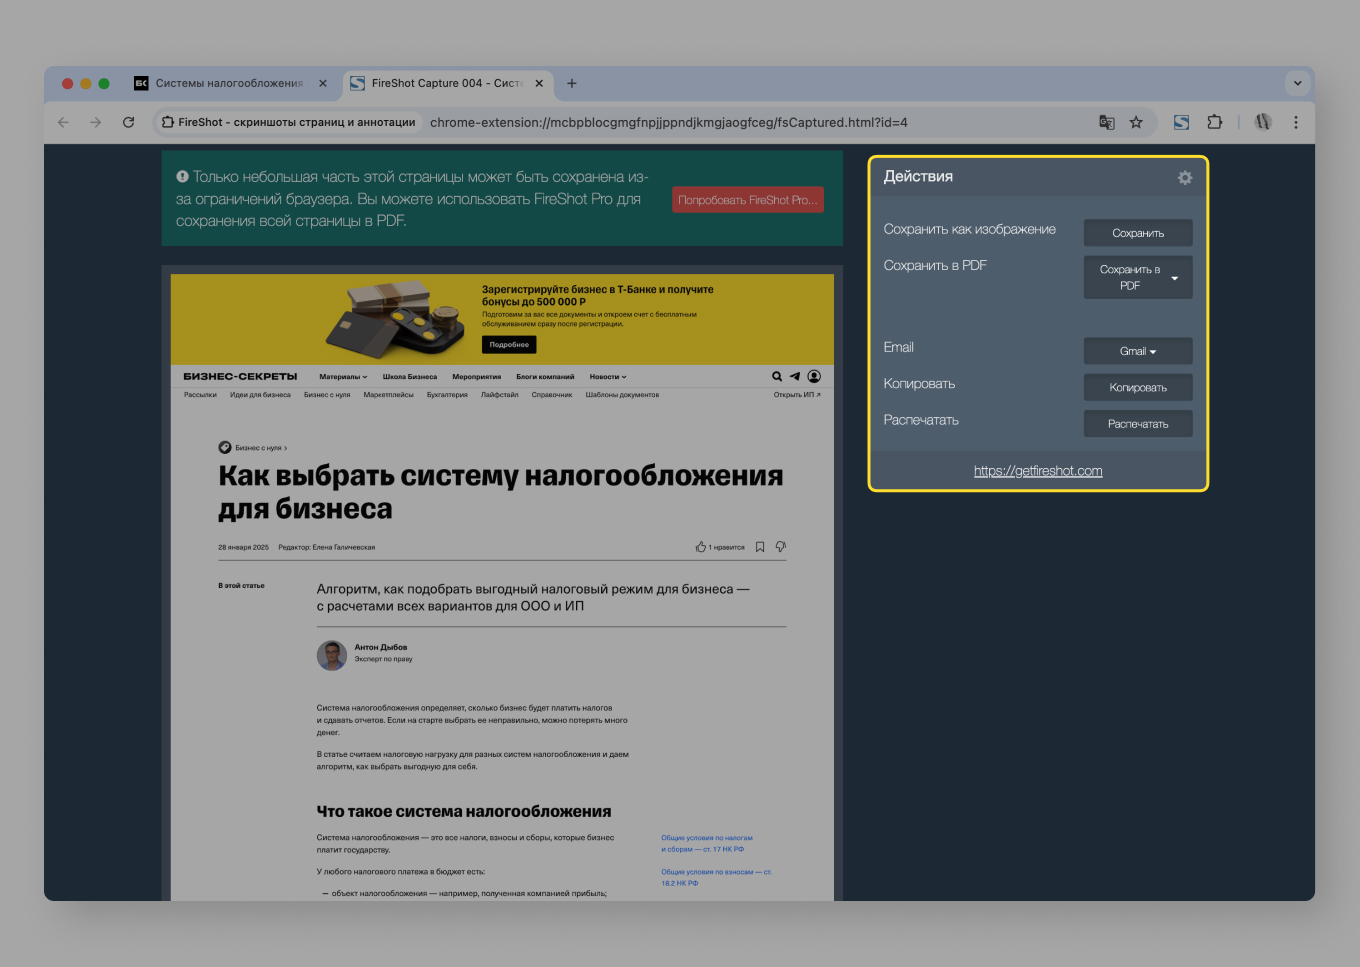The image size is (1360, 967).
Task: Click the 'Попробовать FireShot Pro' button
Action: tap(748, 199)
